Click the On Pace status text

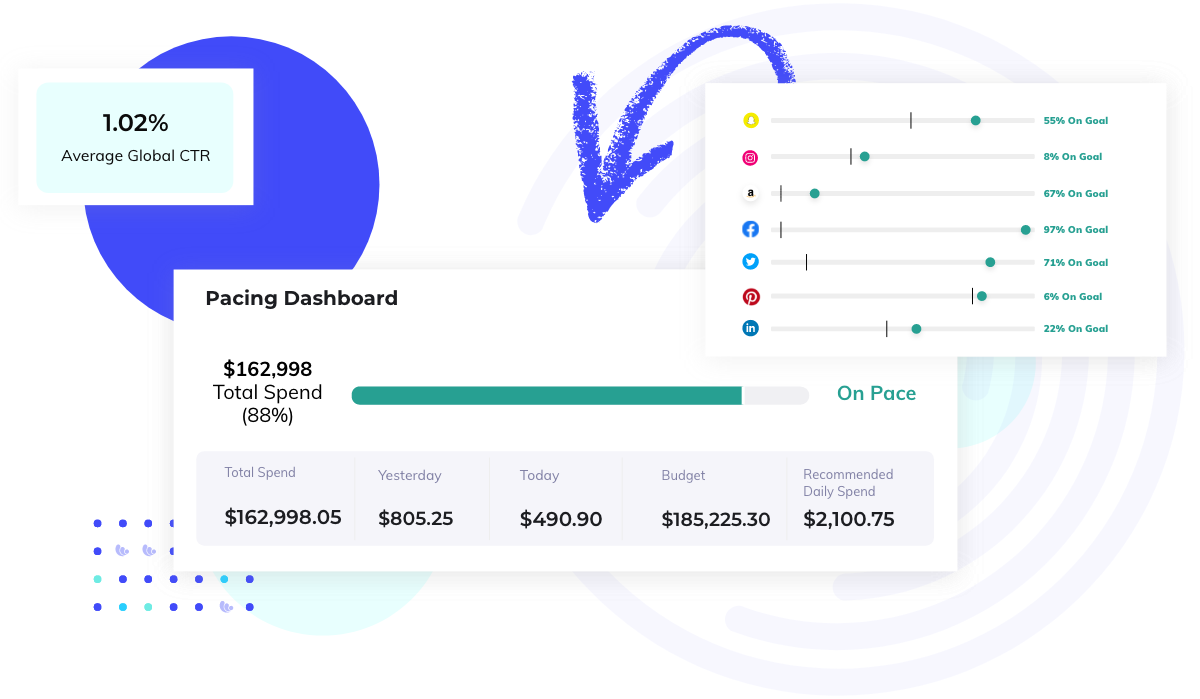pyautogui.click(x=876, y=393)
